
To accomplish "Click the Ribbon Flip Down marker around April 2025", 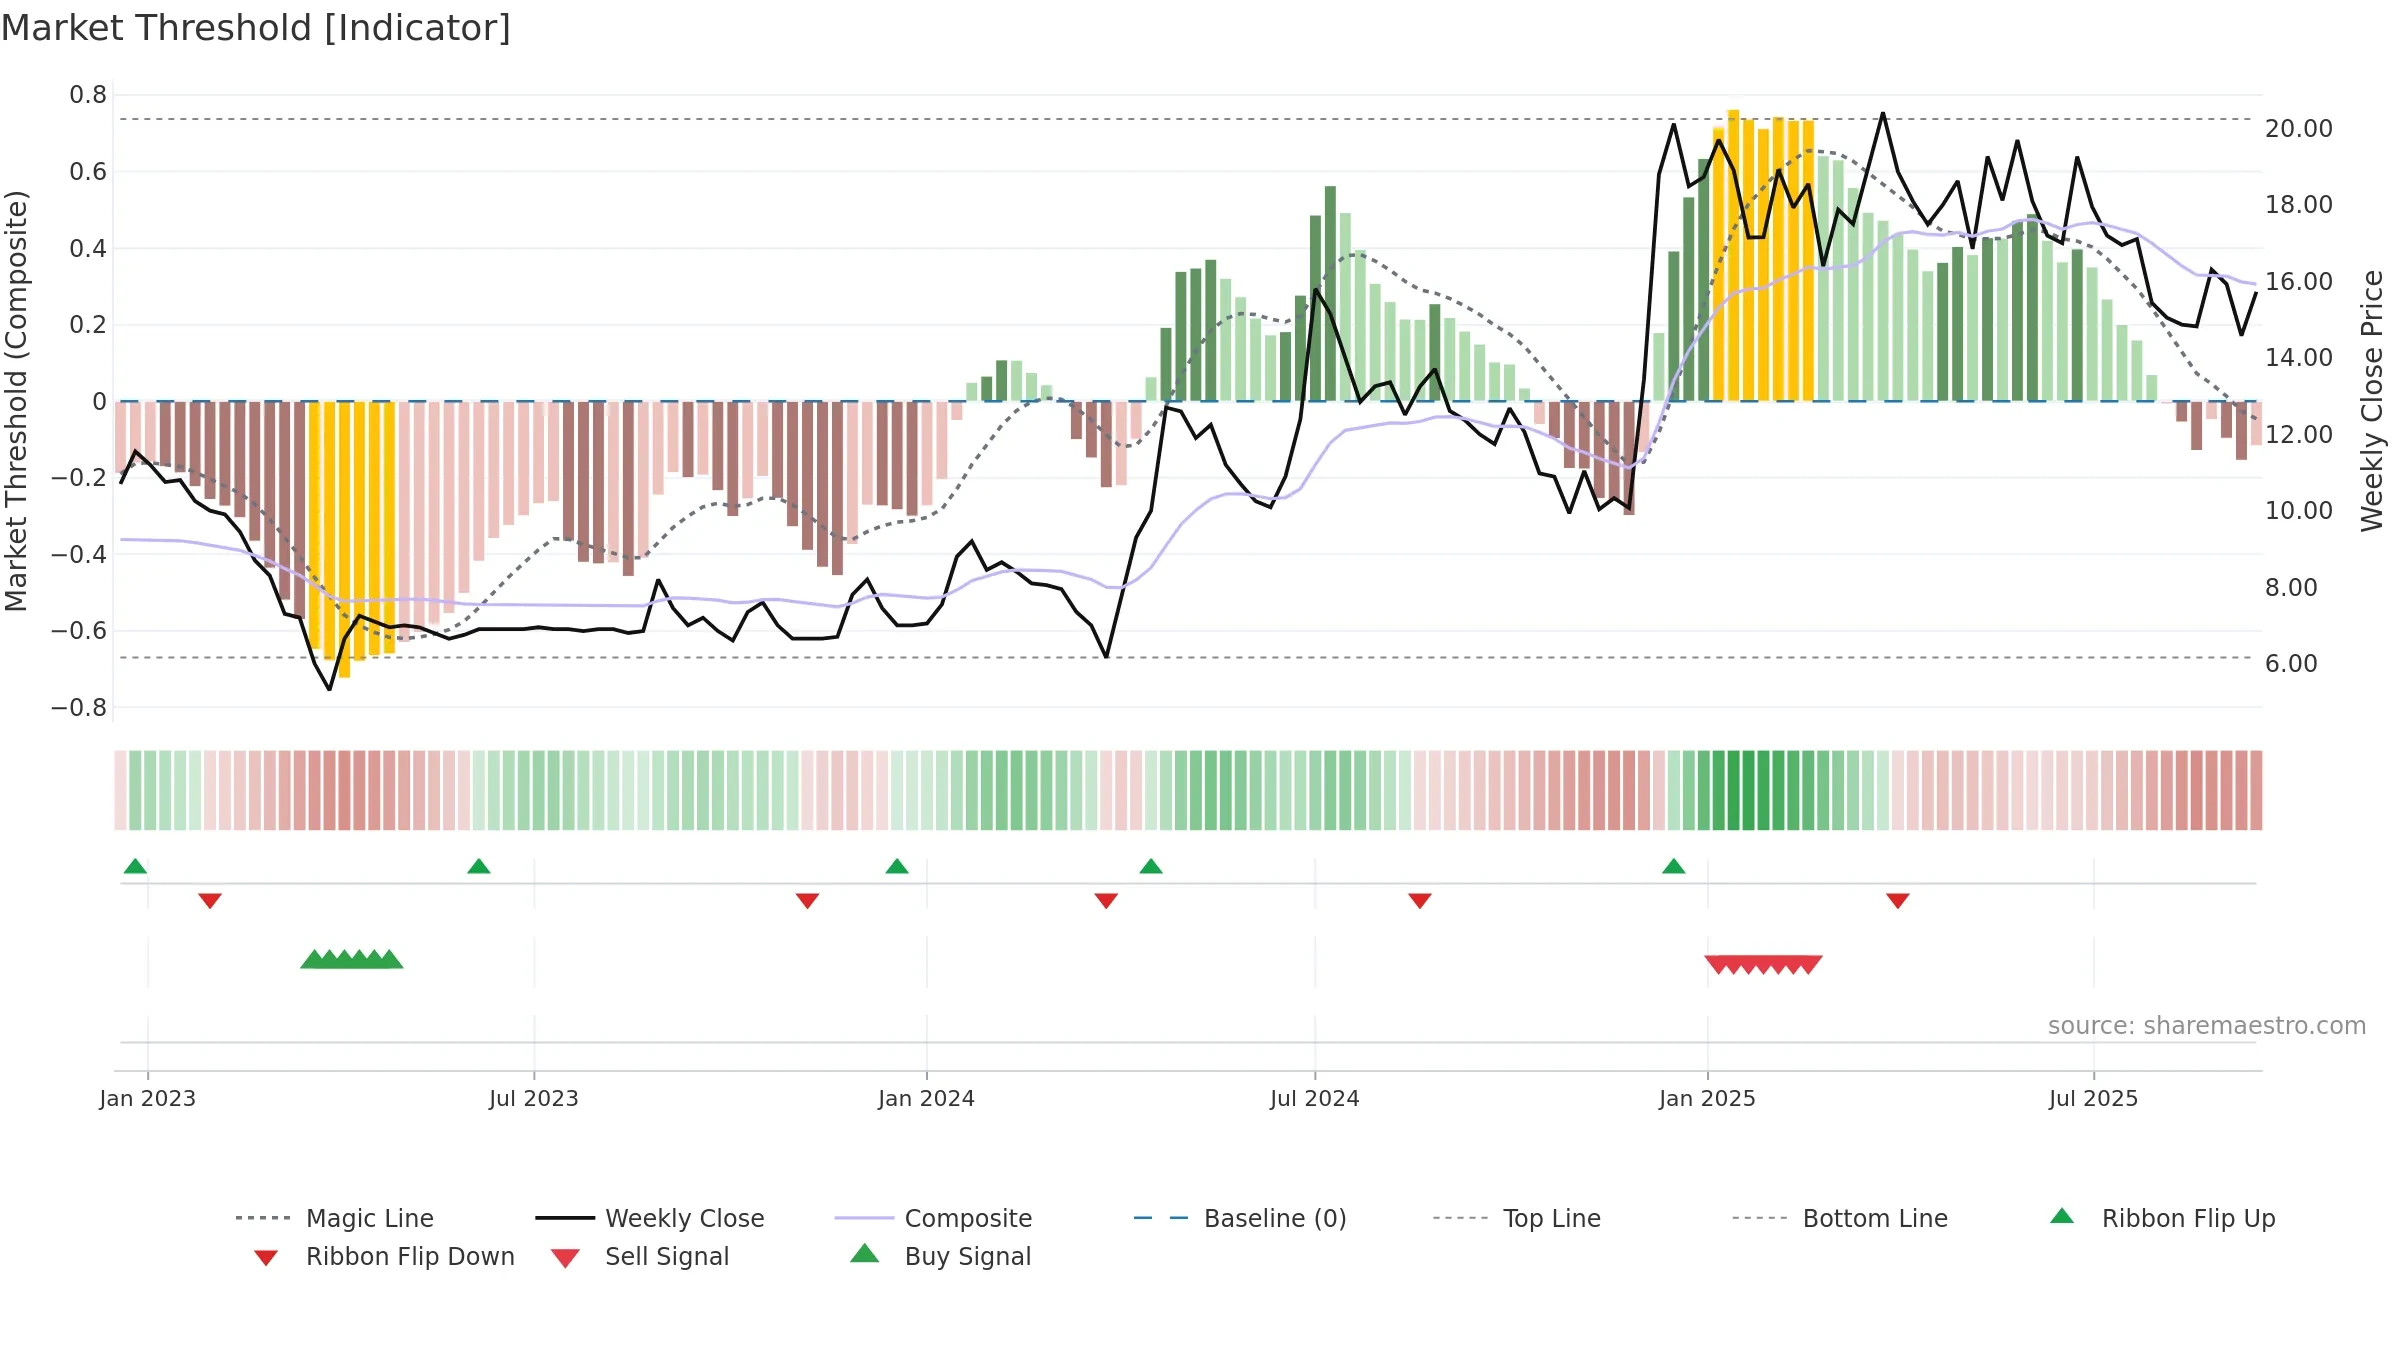I will point(1898,901).
